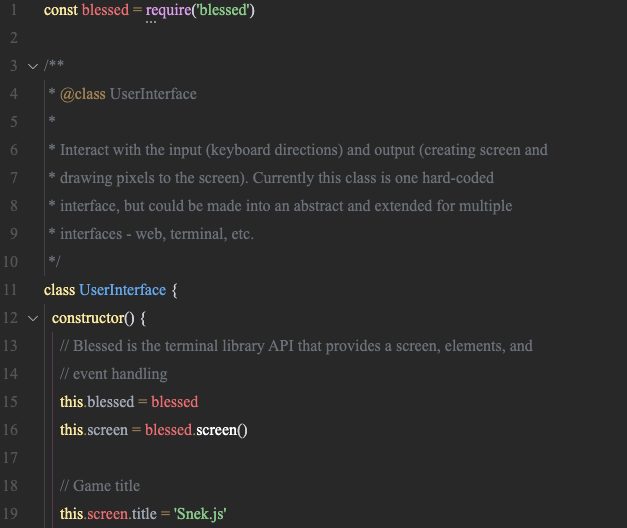Click the red blessed value on line 15
This screenshot has width=627, height=528.
pyautogui.click(x=175, y=402)
